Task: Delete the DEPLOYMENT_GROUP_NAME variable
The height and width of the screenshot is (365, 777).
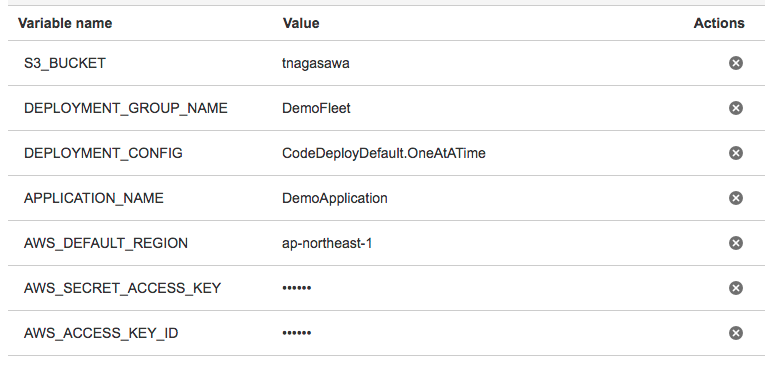Action: click(736, 108)
